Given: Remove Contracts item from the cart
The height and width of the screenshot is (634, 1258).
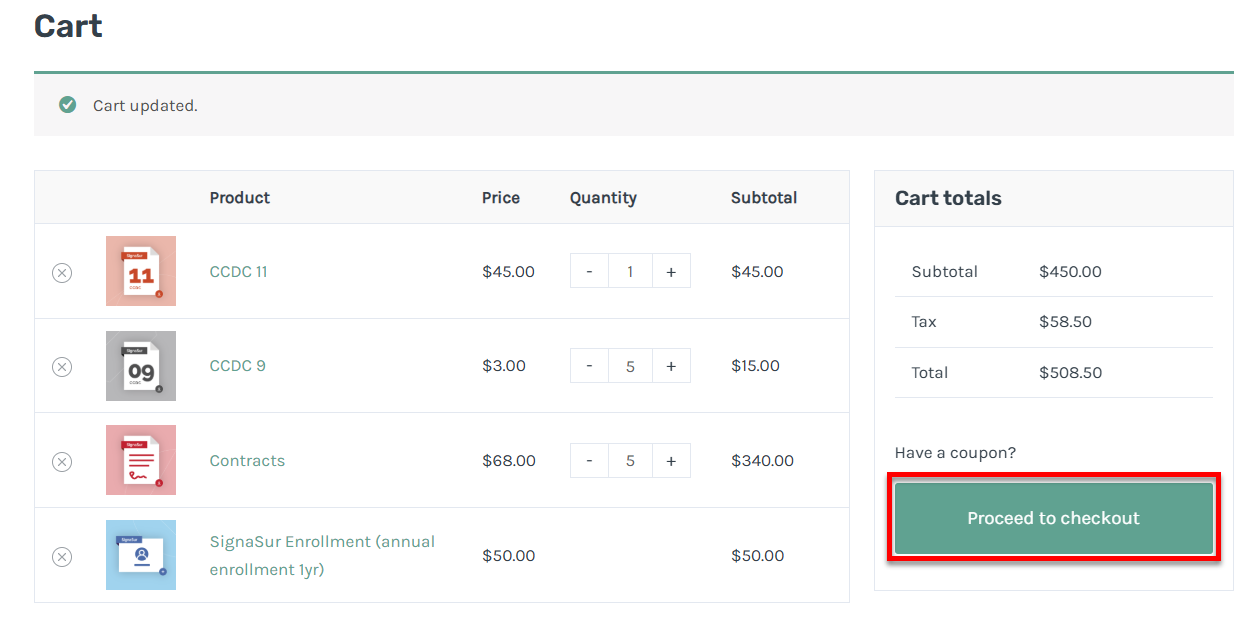Looking at the screenshot, I should click(62, 461).
